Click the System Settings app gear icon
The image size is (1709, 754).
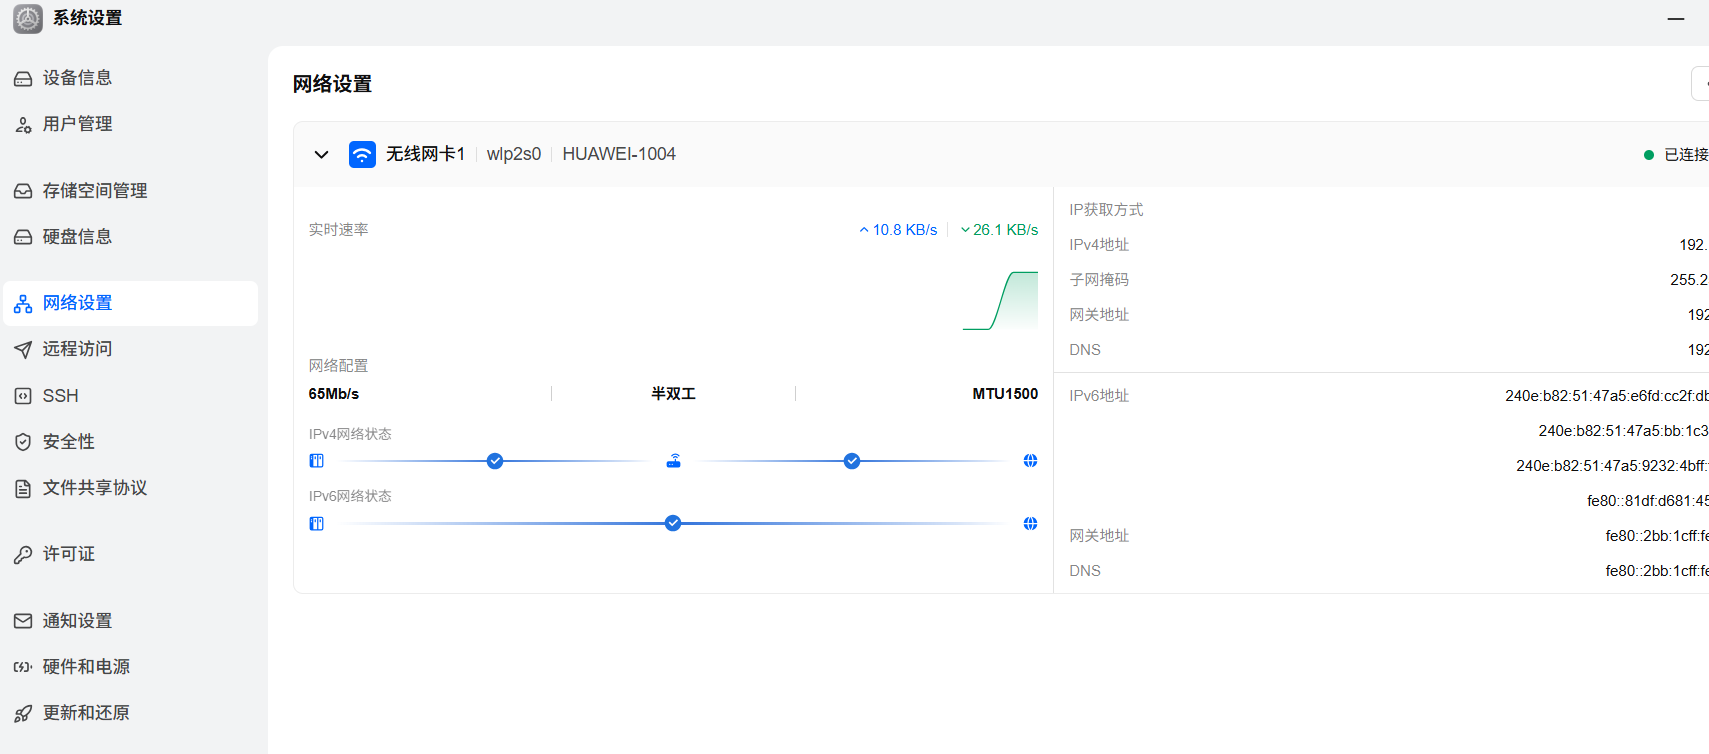[x=28, y=18]
